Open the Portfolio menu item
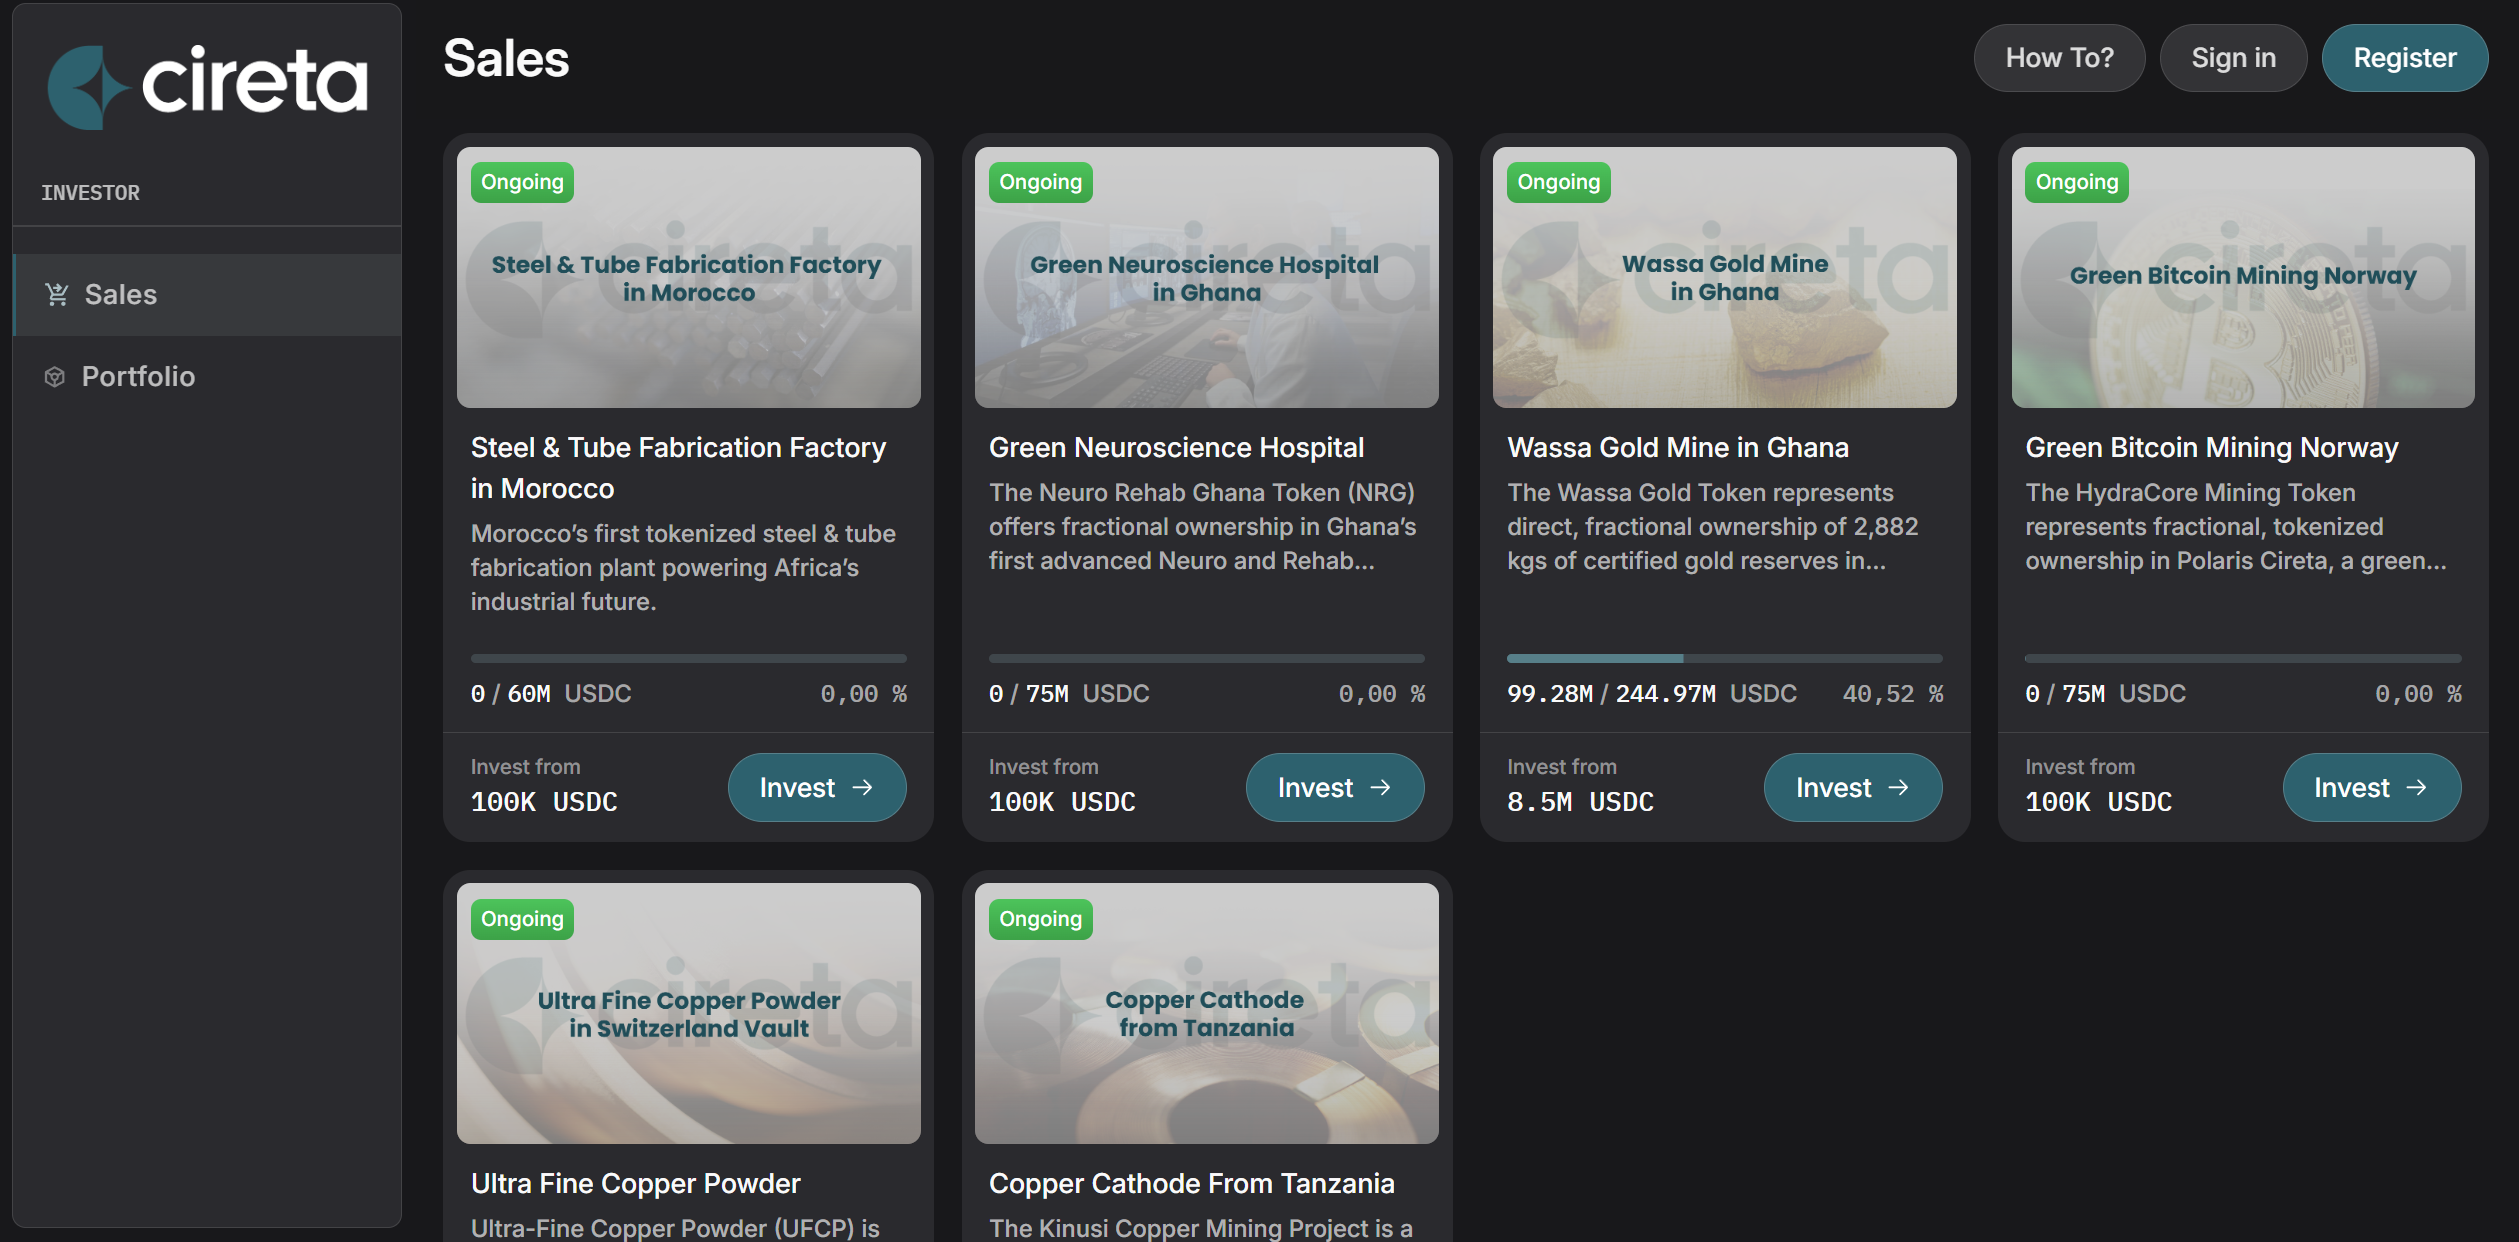2519x1242 pixels. click(x=138, y=377)
